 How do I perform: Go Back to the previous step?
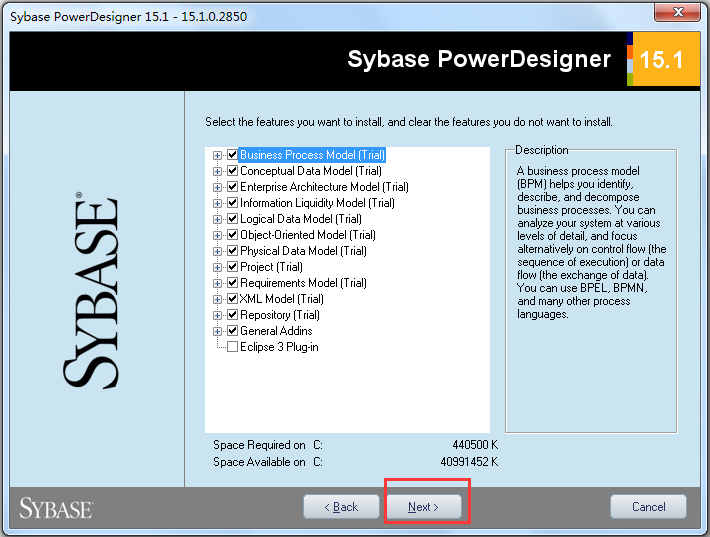pos(341,507)
